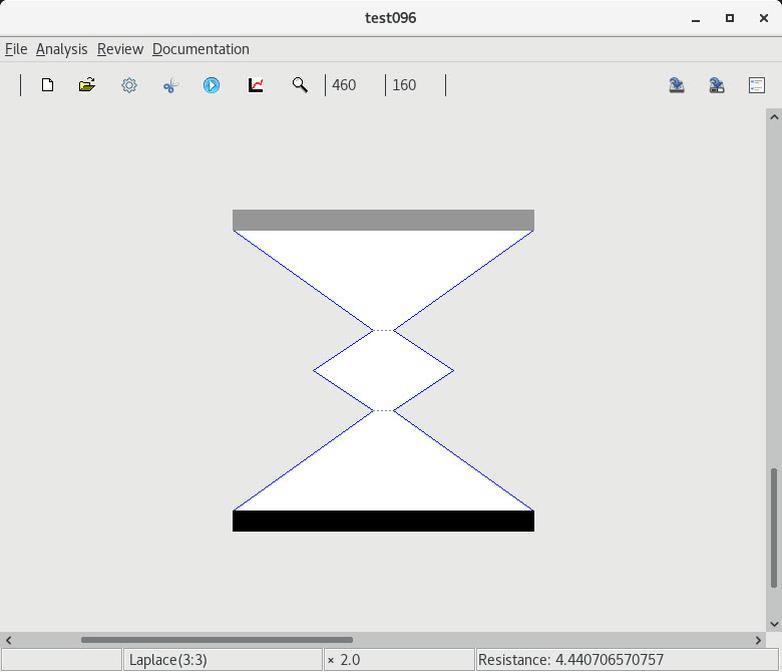The height and width of the screenshot is (672, 782).
Task: Click the second export icon on the right
Action: [717, 85]
